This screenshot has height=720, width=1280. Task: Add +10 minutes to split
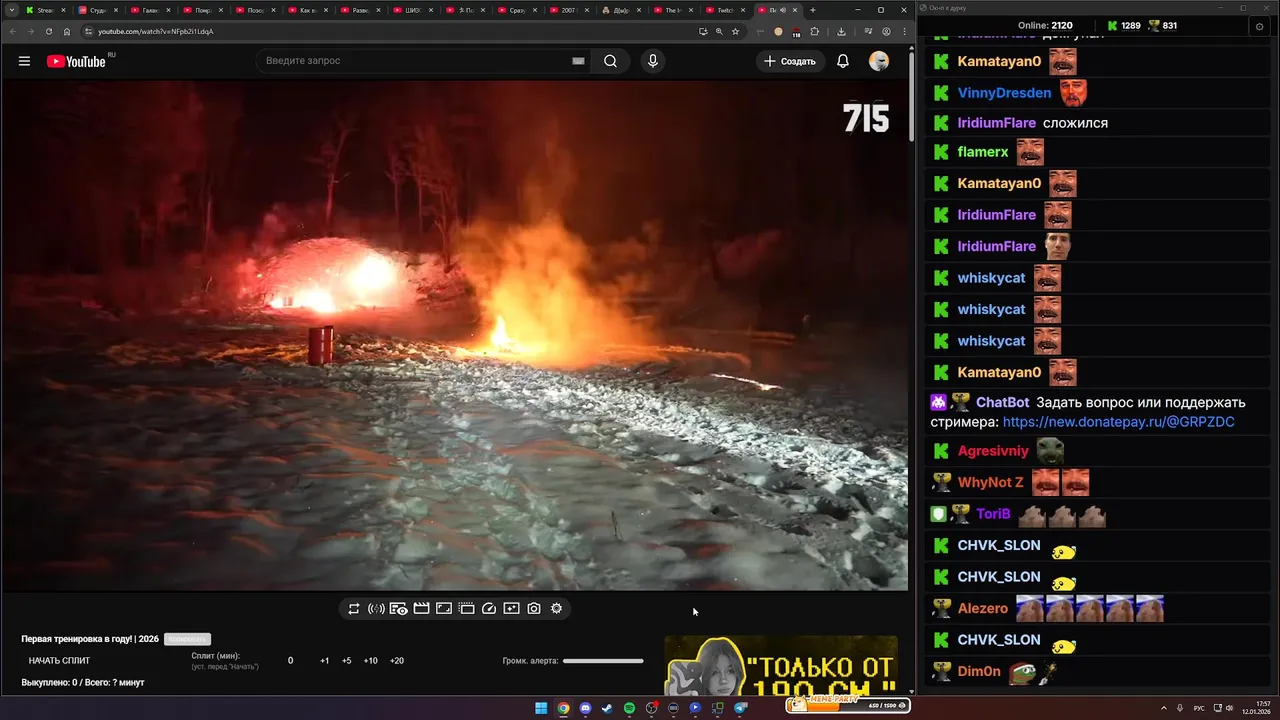point(370,661)
